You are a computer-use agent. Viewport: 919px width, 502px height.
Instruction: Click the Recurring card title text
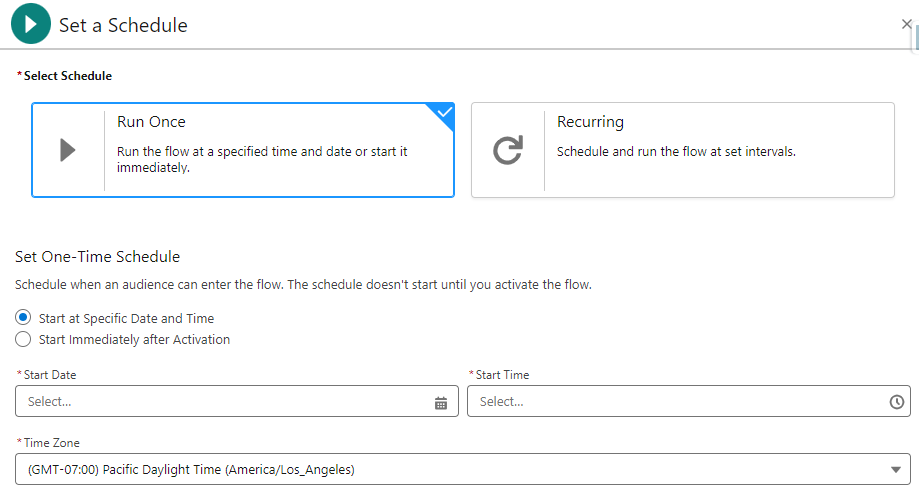click(590, 122)
